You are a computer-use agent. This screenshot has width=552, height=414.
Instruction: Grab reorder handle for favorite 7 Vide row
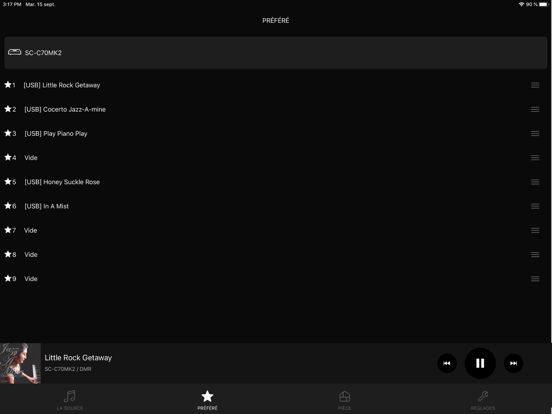pos(535,230)
